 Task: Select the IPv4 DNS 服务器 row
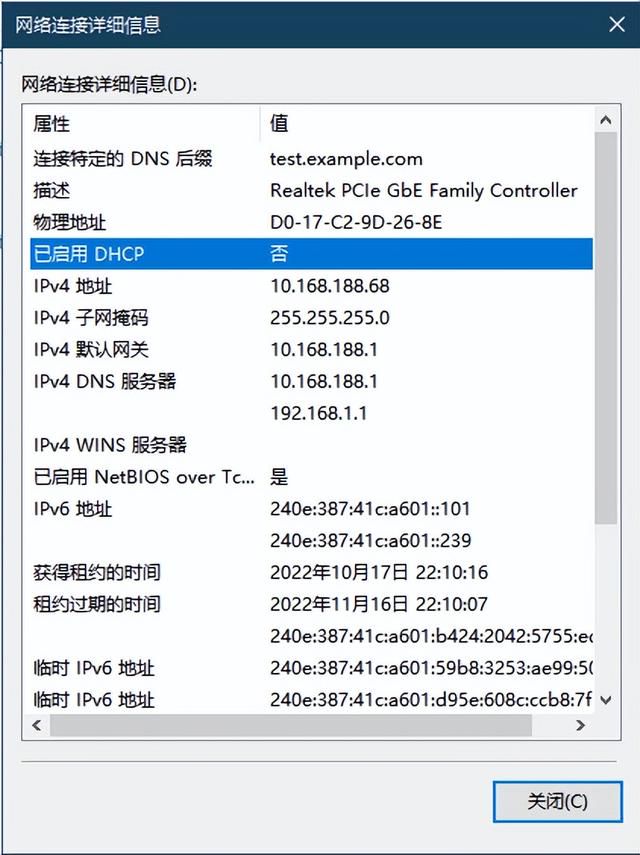311,381
